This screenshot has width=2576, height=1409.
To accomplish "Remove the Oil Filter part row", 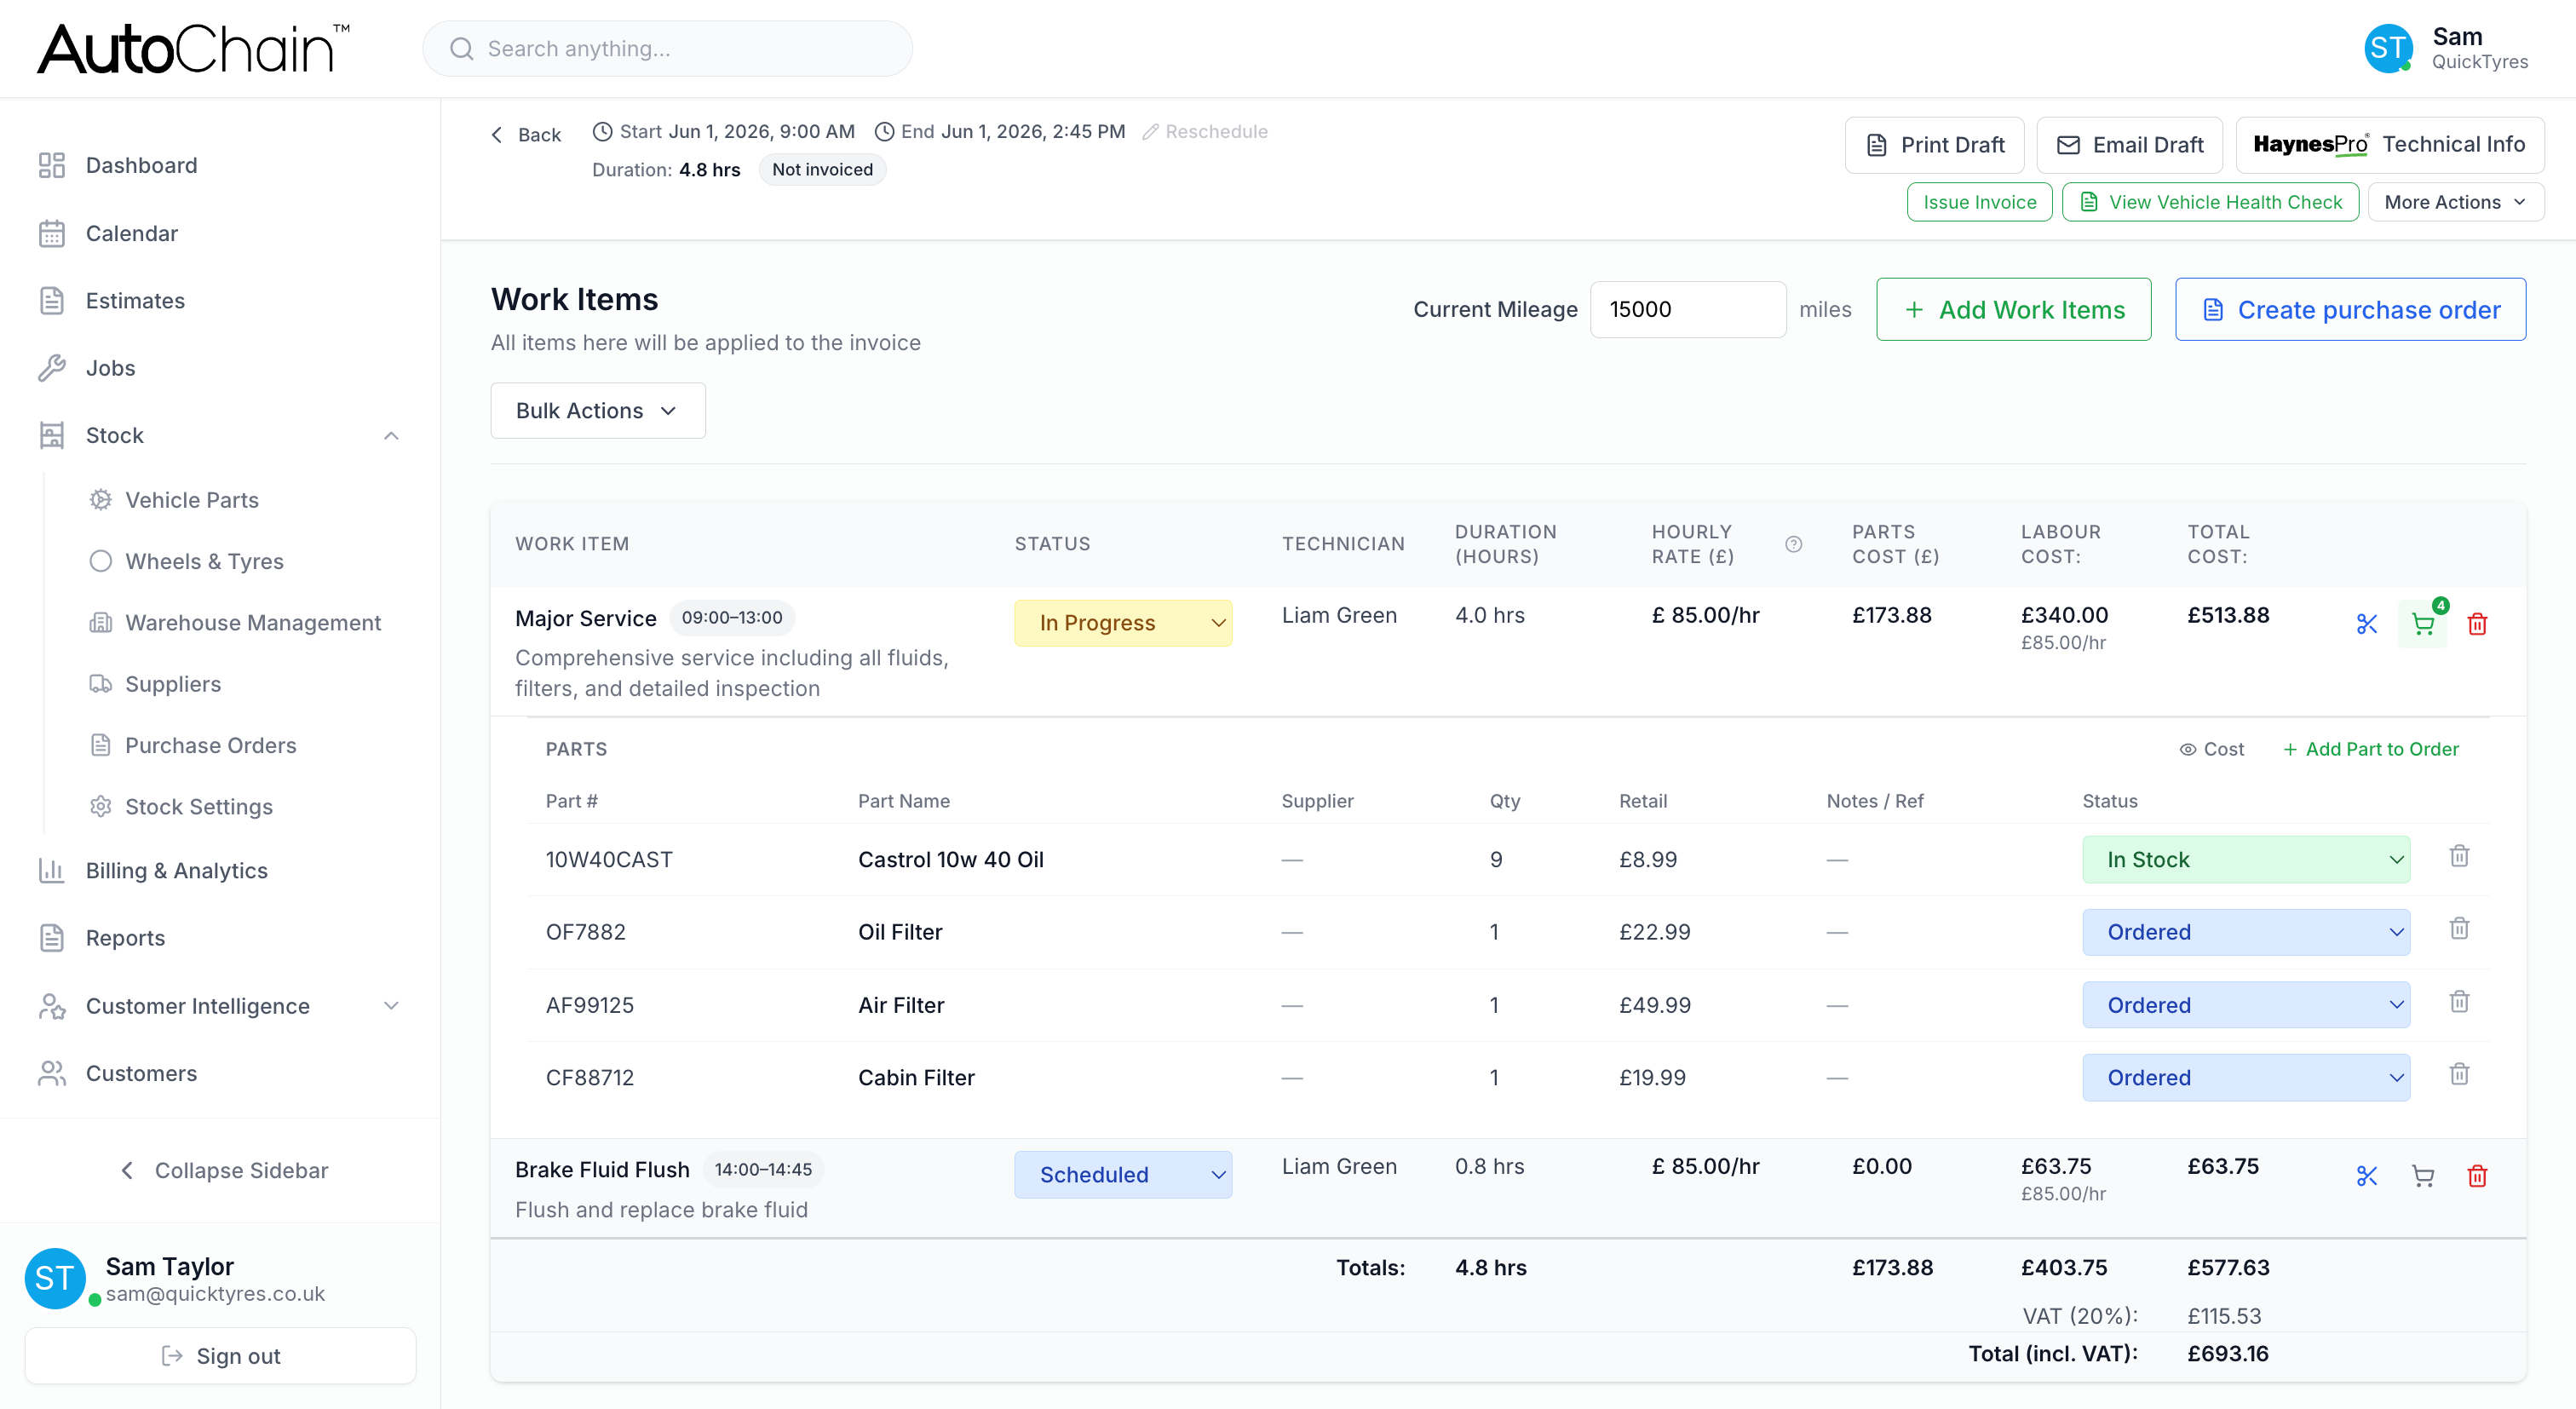I will pos(2459,929).
